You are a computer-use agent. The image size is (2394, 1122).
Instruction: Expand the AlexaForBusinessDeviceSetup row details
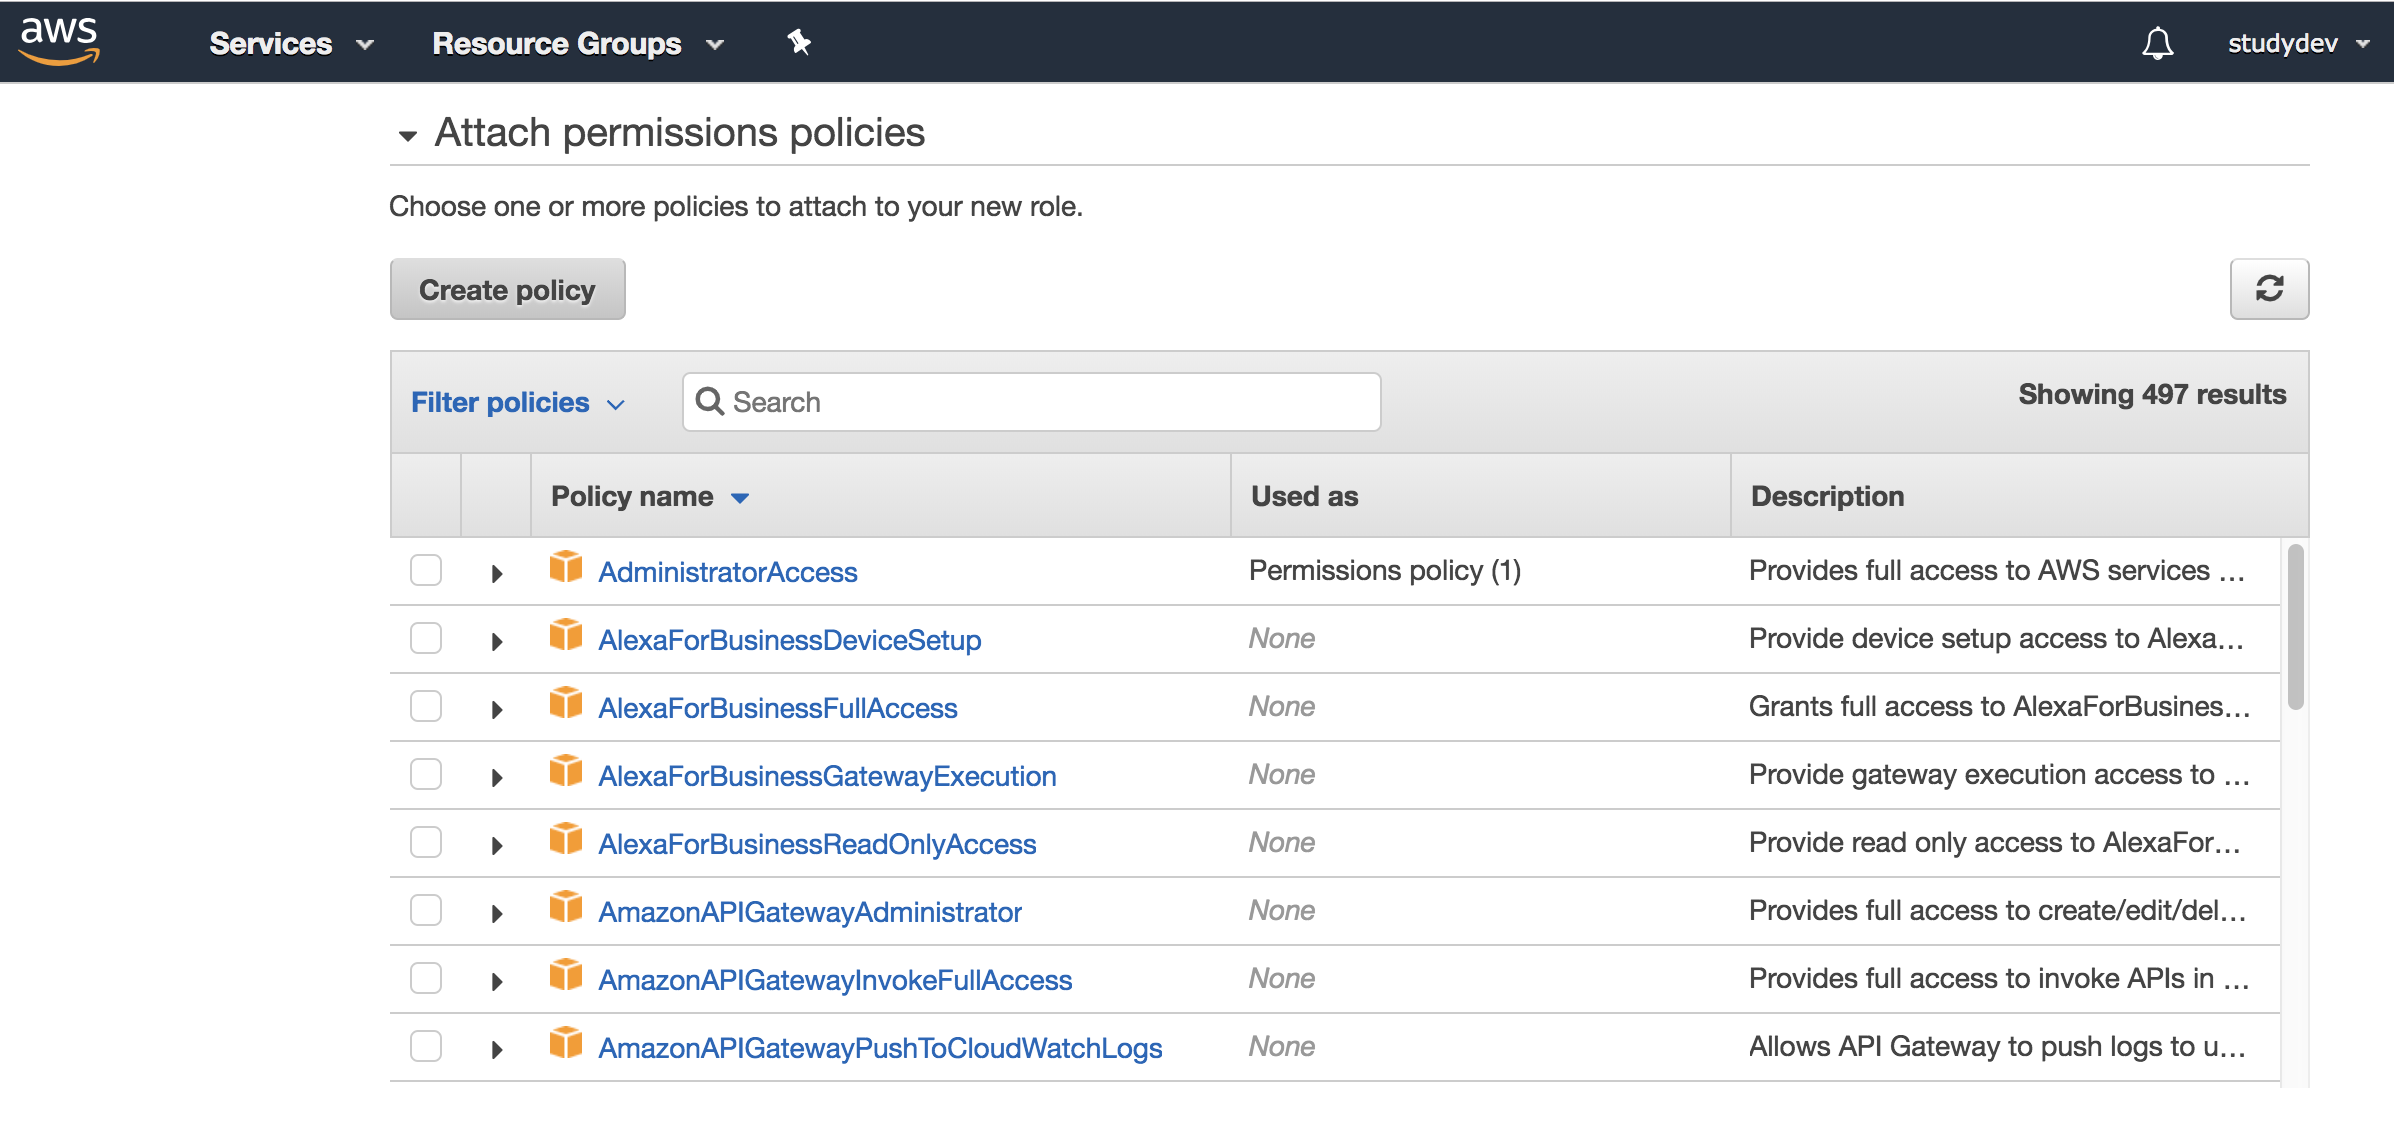coord(497,641)
